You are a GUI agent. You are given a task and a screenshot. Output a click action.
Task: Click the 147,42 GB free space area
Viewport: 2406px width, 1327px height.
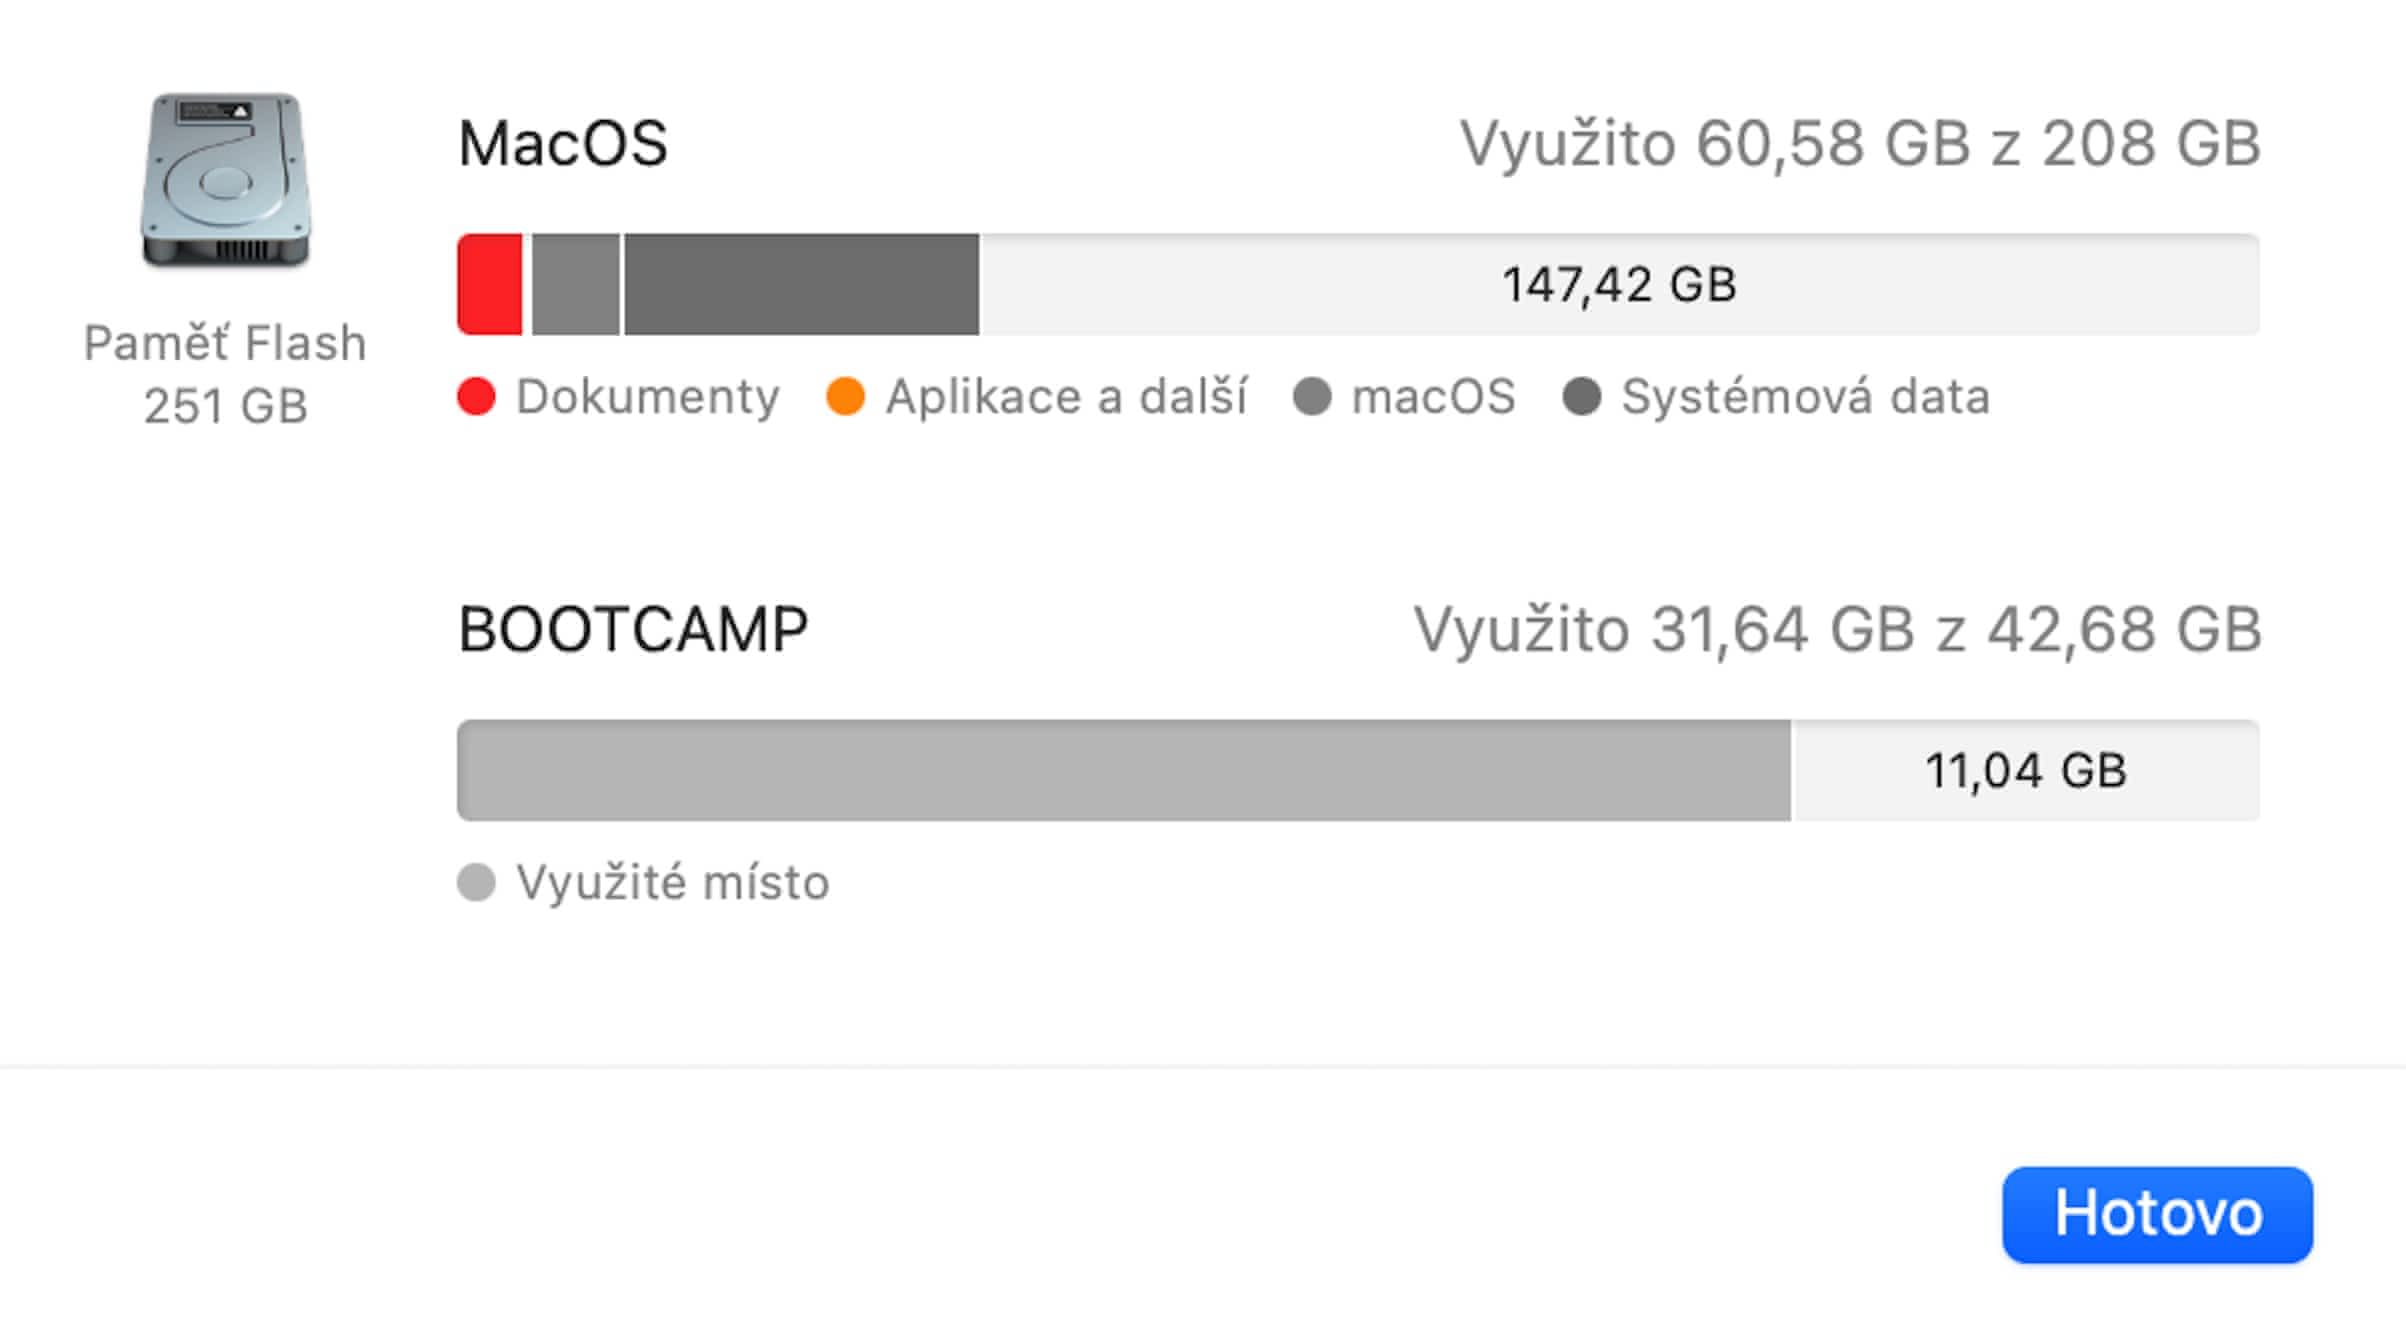(1618, 284)
